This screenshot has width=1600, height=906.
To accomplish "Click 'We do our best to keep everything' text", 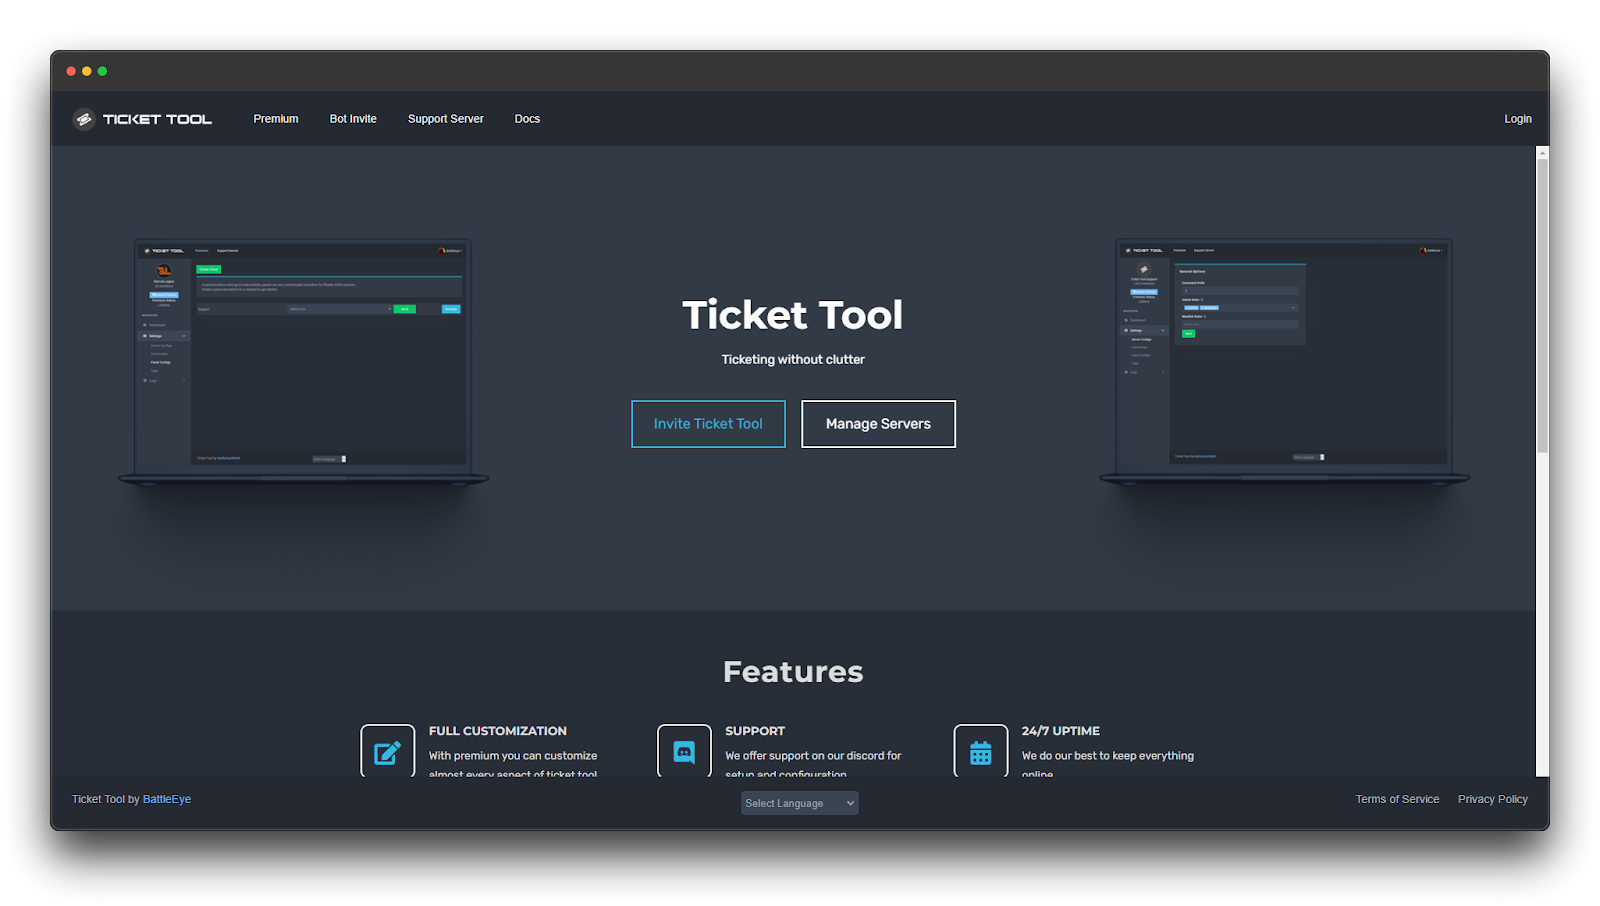I will (1108, 756).
